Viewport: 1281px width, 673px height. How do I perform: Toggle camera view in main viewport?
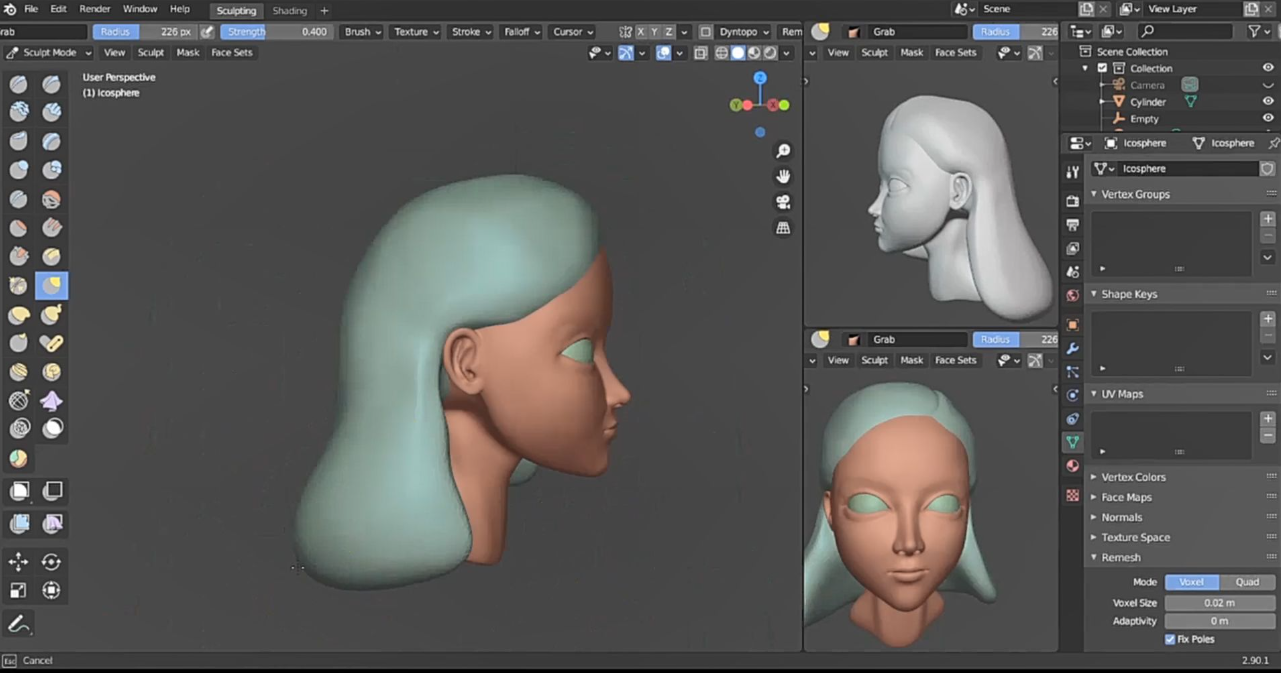coord(783,202)
